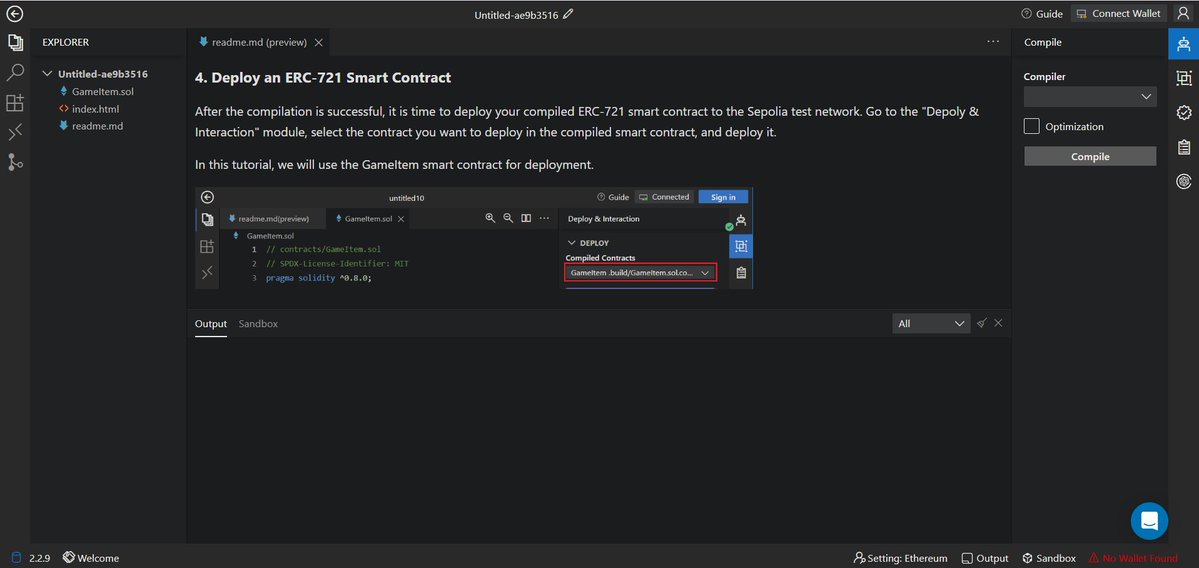The height and width of the screenshot is (568, 1199).
Task: Switch to the Sandbox tab
Action: (x=258, y=324)
